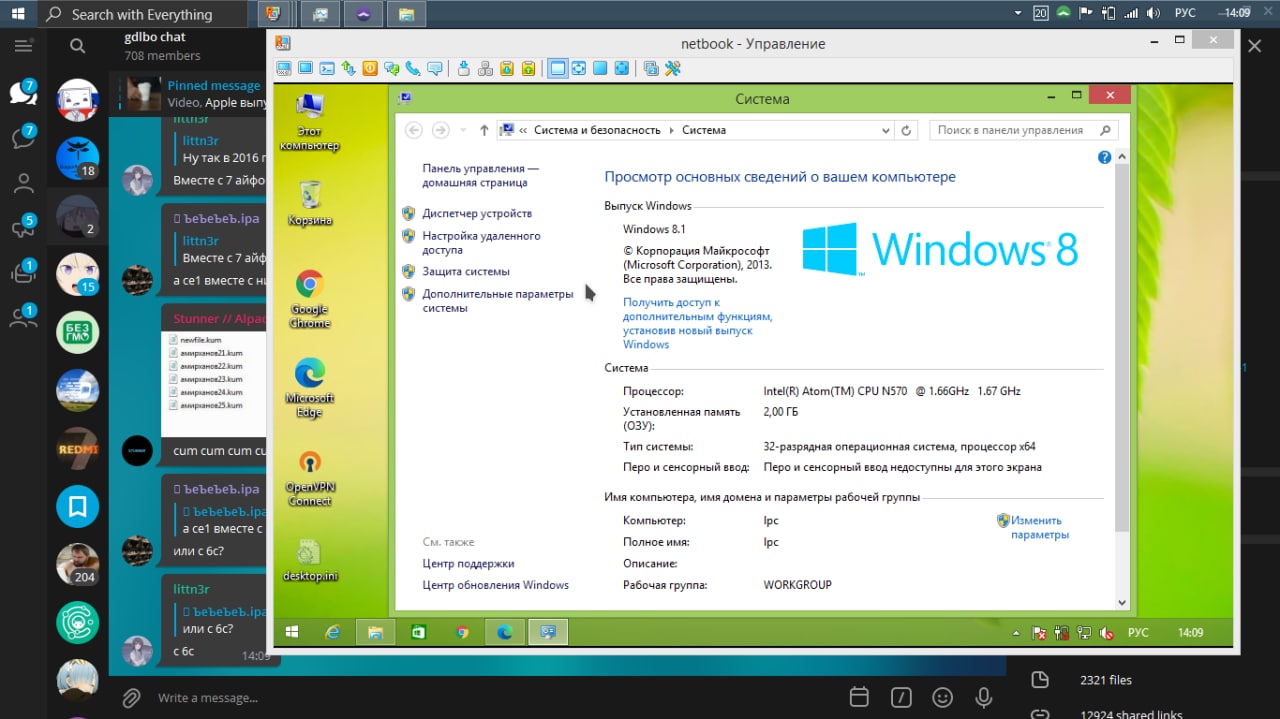
Task: Show hidden tray icons in remote taskbar
Action: pyautogui.click(x=1017, y=633)
